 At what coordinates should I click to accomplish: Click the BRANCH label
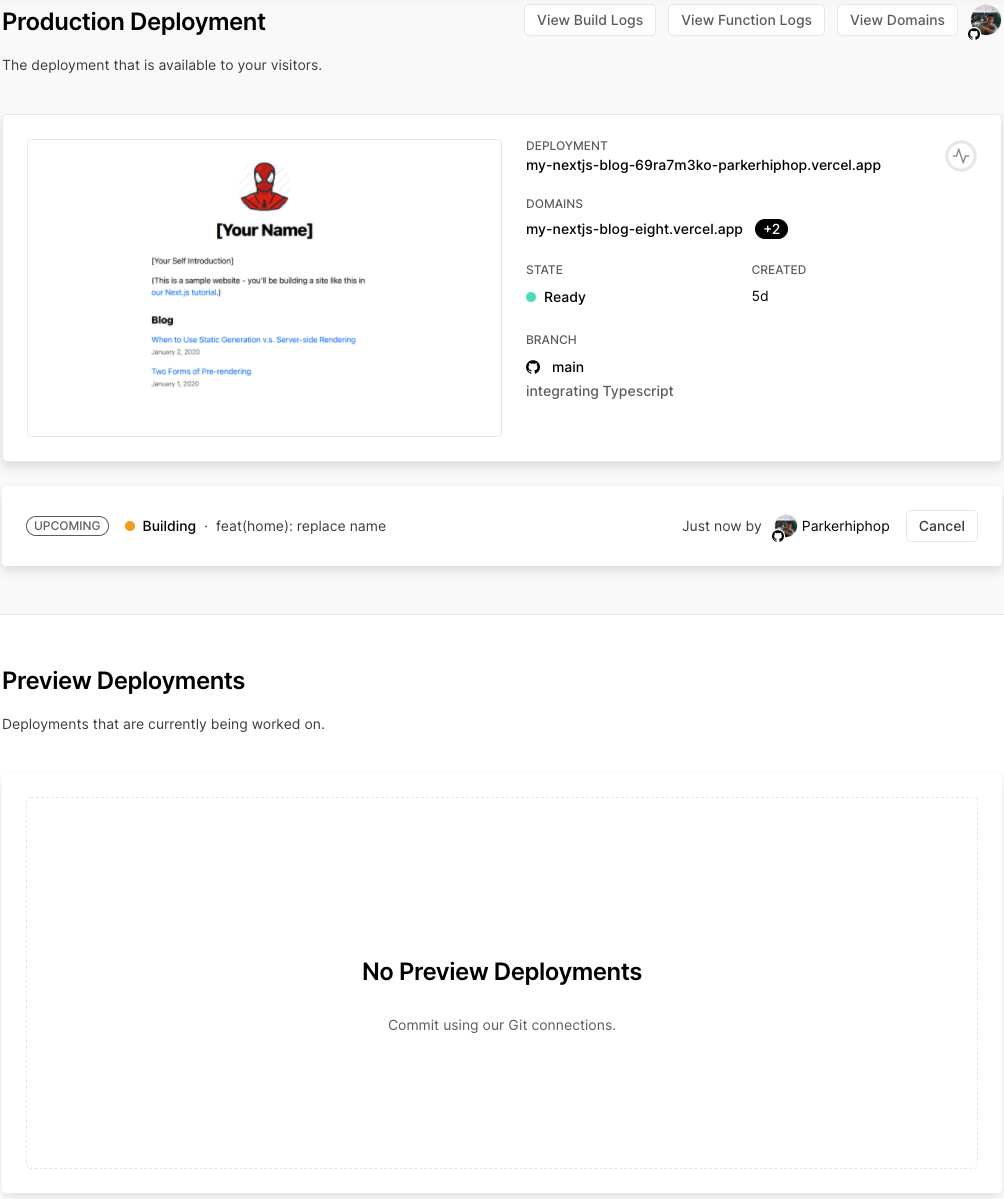point(551,340)
